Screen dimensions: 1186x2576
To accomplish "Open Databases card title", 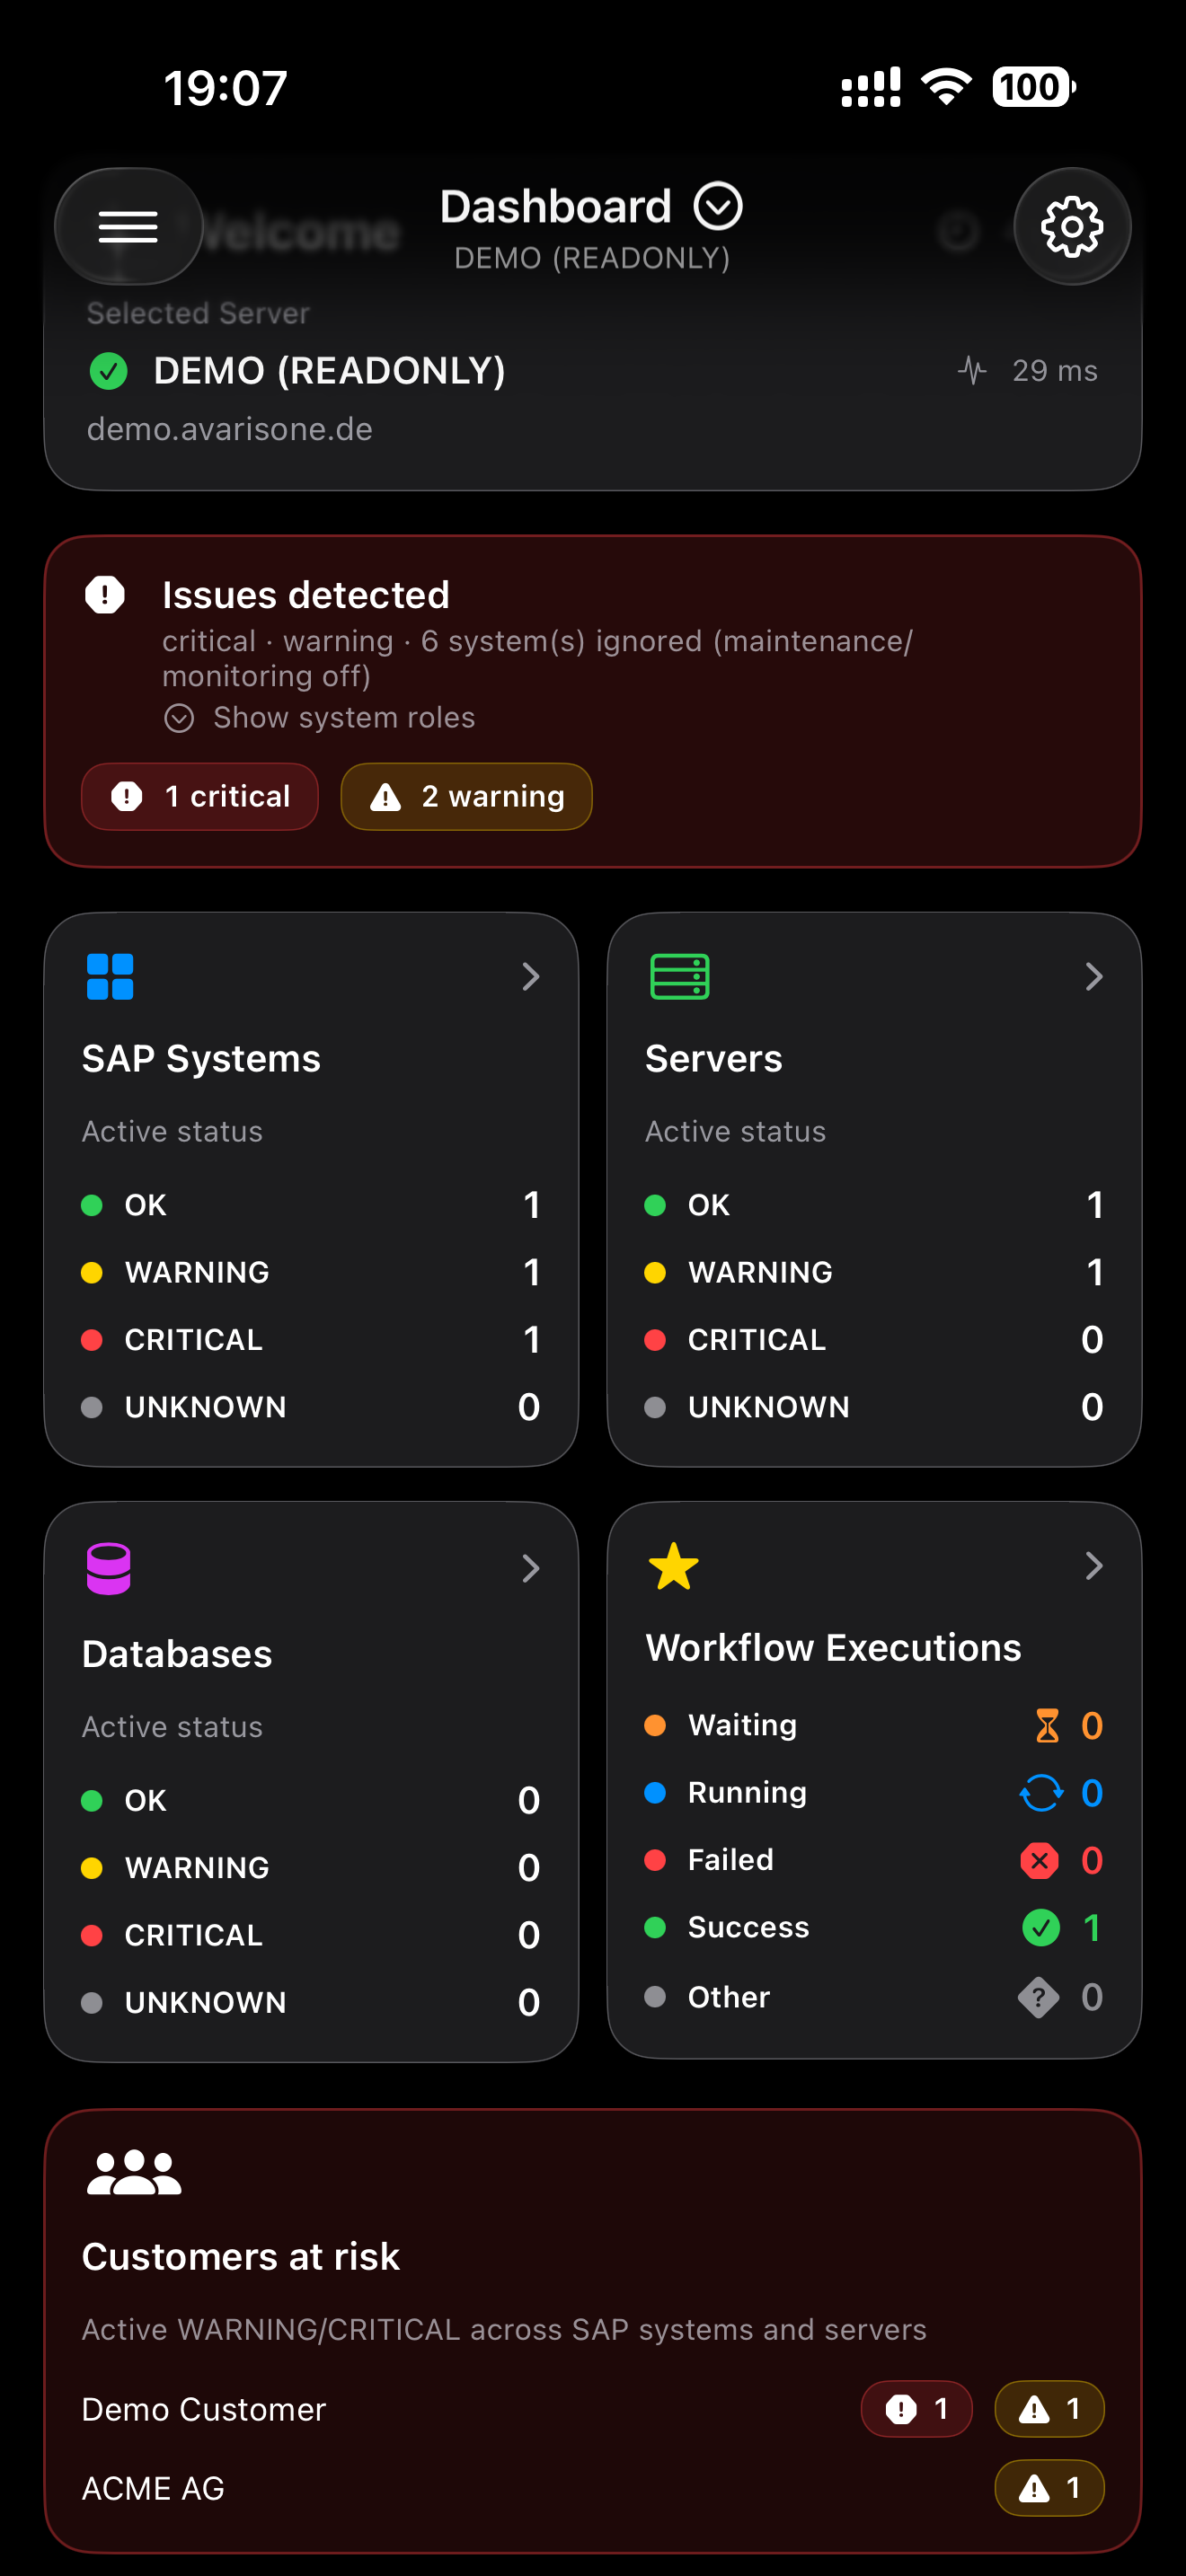I will pos(177,1655).
